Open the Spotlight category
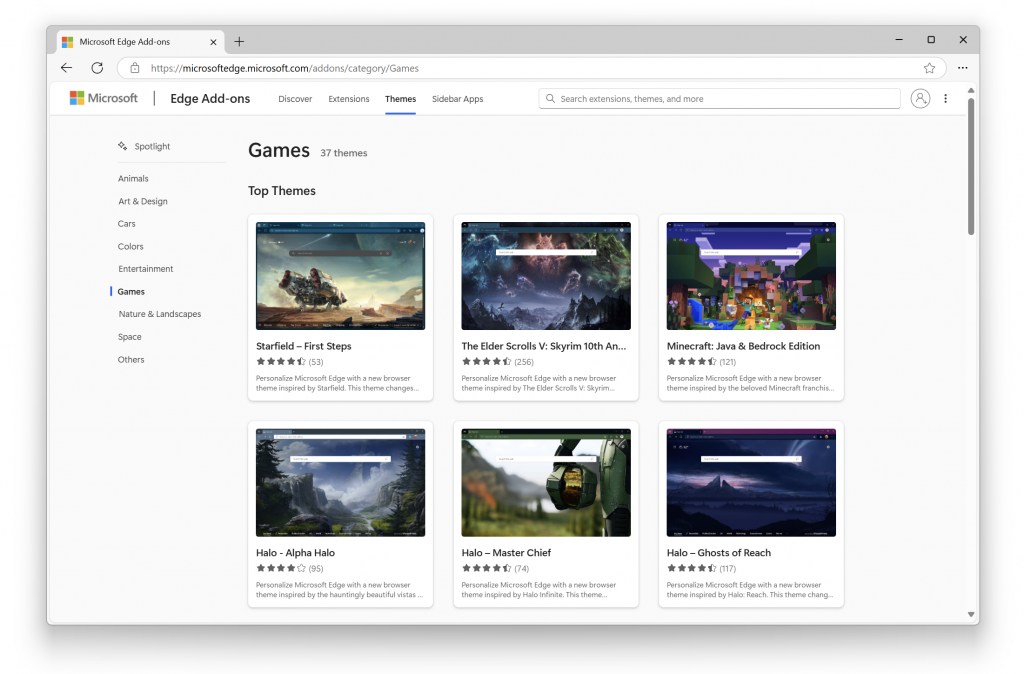Screen dimensions: 1024x674 tap(152, 146)
